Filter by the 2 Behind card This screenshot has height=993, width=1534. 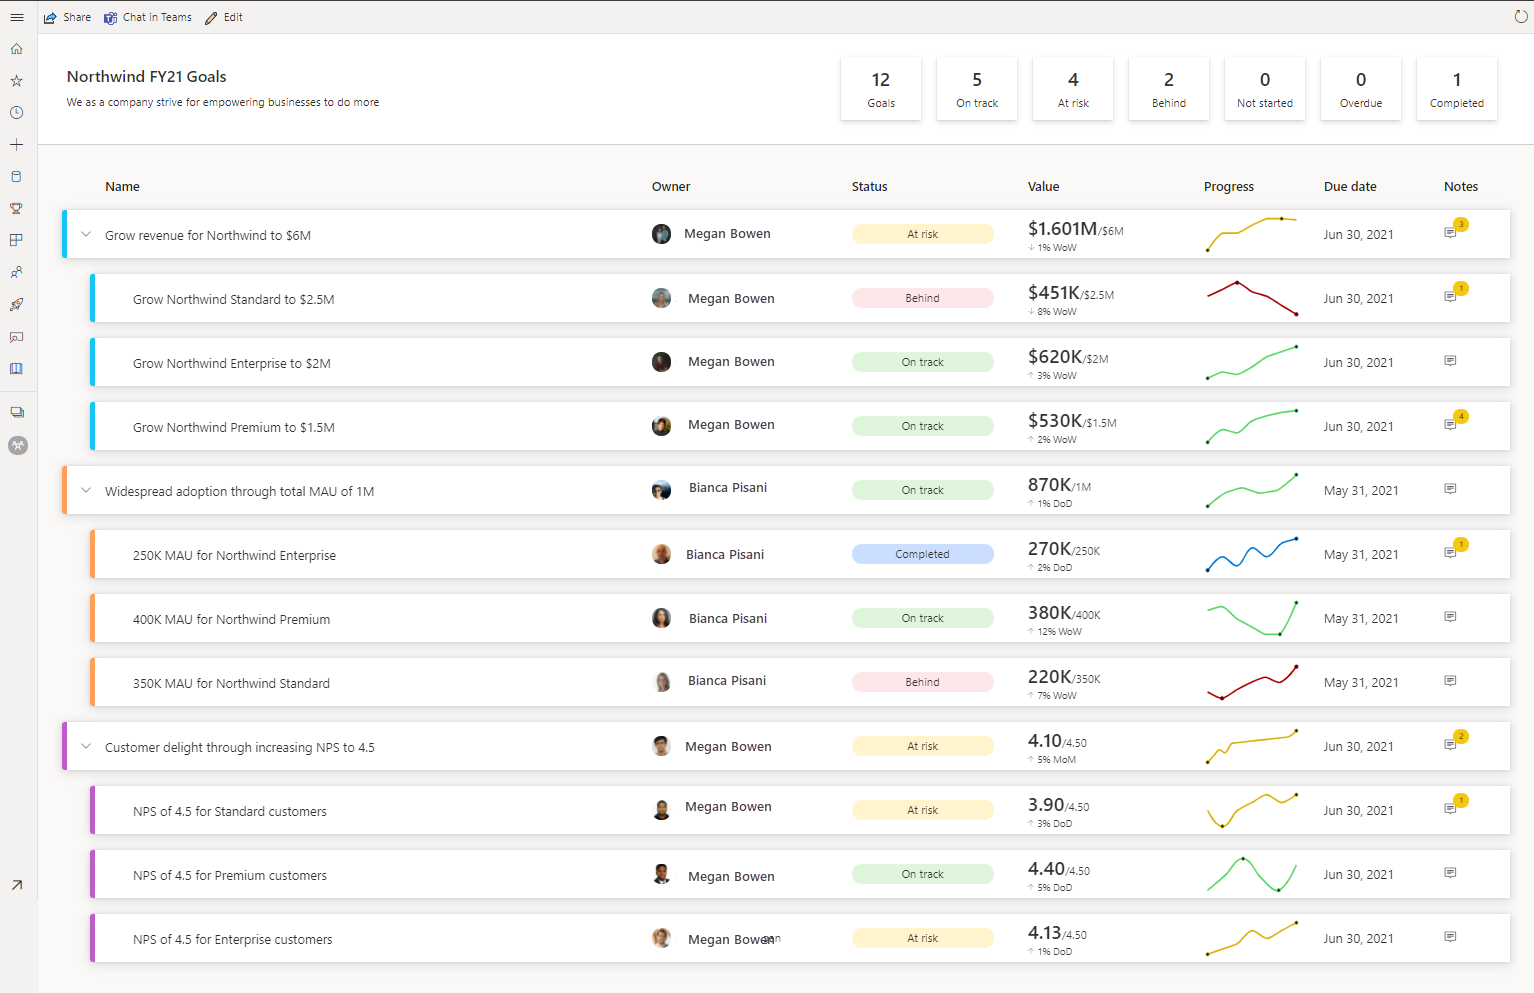(x=1169, y=89)
